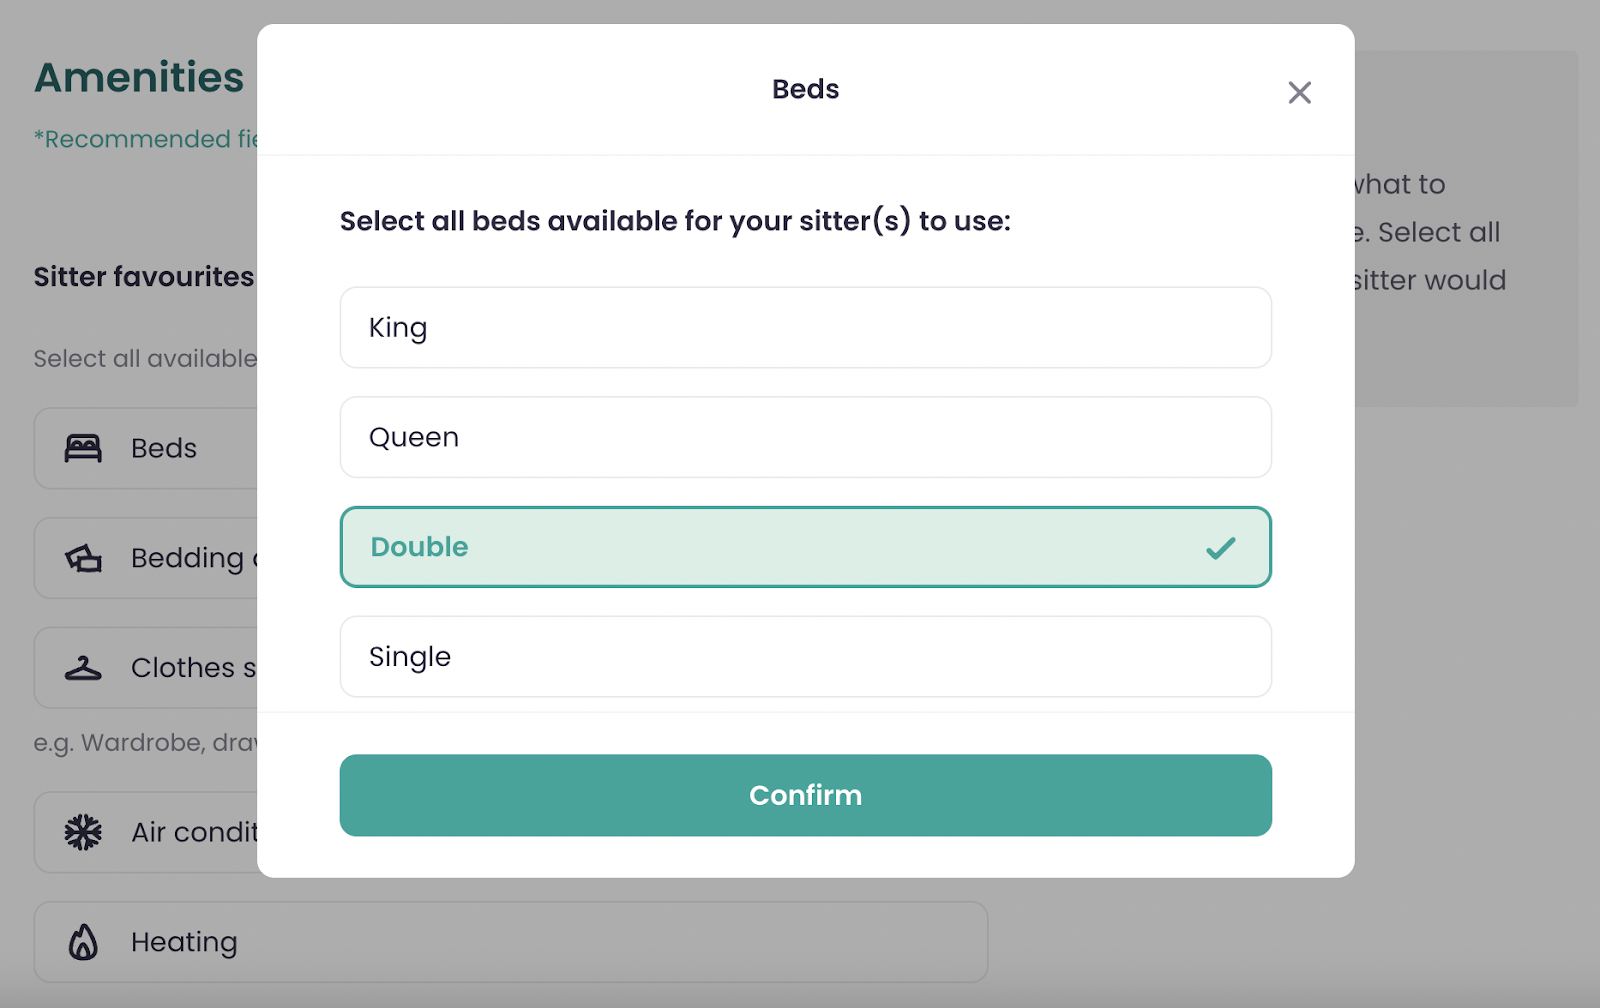Click the Clothes storage amenity label
The height and width of the screenshot is (1008, 1600).
[x=192, y=668]
